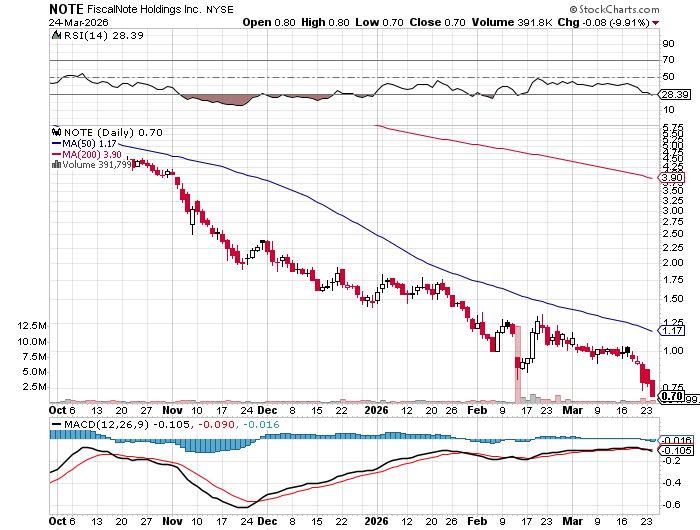The width and height of the screenshot is (700, 530).
Task: Click the candlestick icon next to NOTE (Daily)
Action: (x=57, y=133)
